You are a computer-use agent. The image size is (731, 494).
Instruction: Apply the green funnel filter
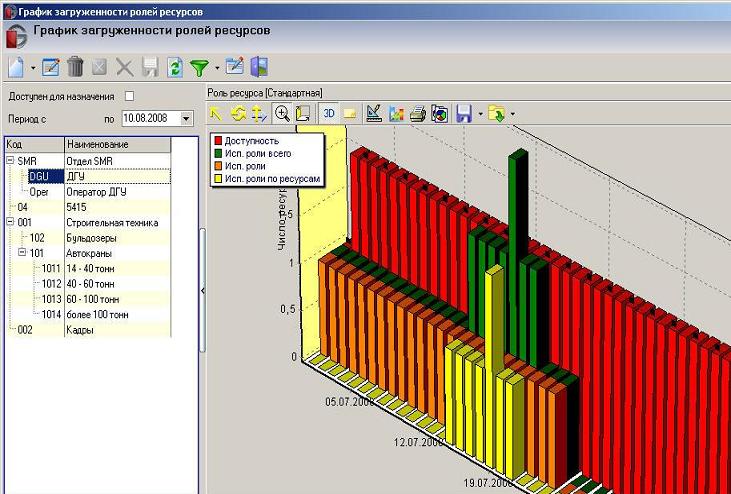(x=200, y=68)
